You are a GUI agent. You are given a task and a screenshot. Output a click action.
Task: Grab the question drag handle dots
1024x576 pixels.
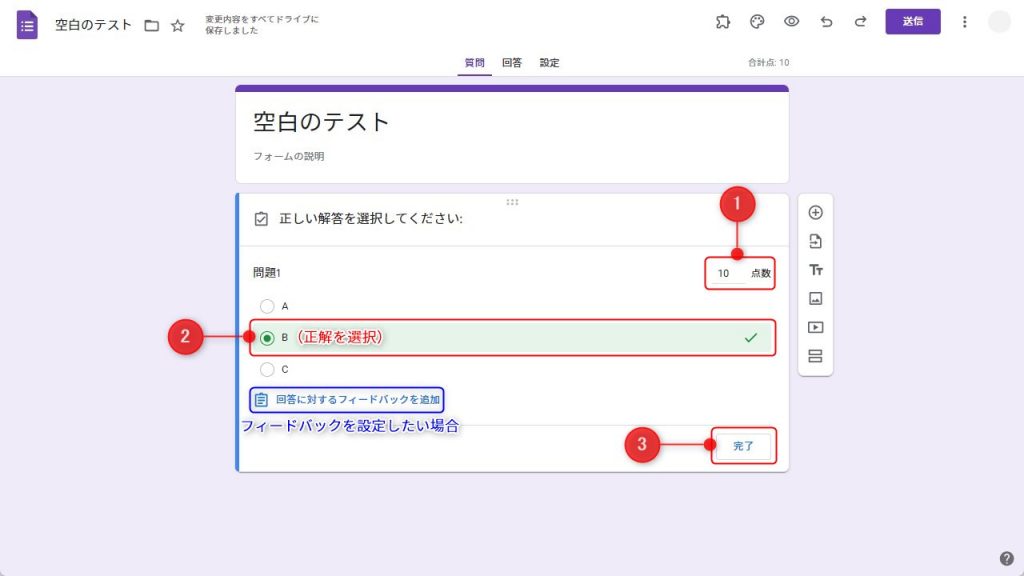click(x=512, y=202)
